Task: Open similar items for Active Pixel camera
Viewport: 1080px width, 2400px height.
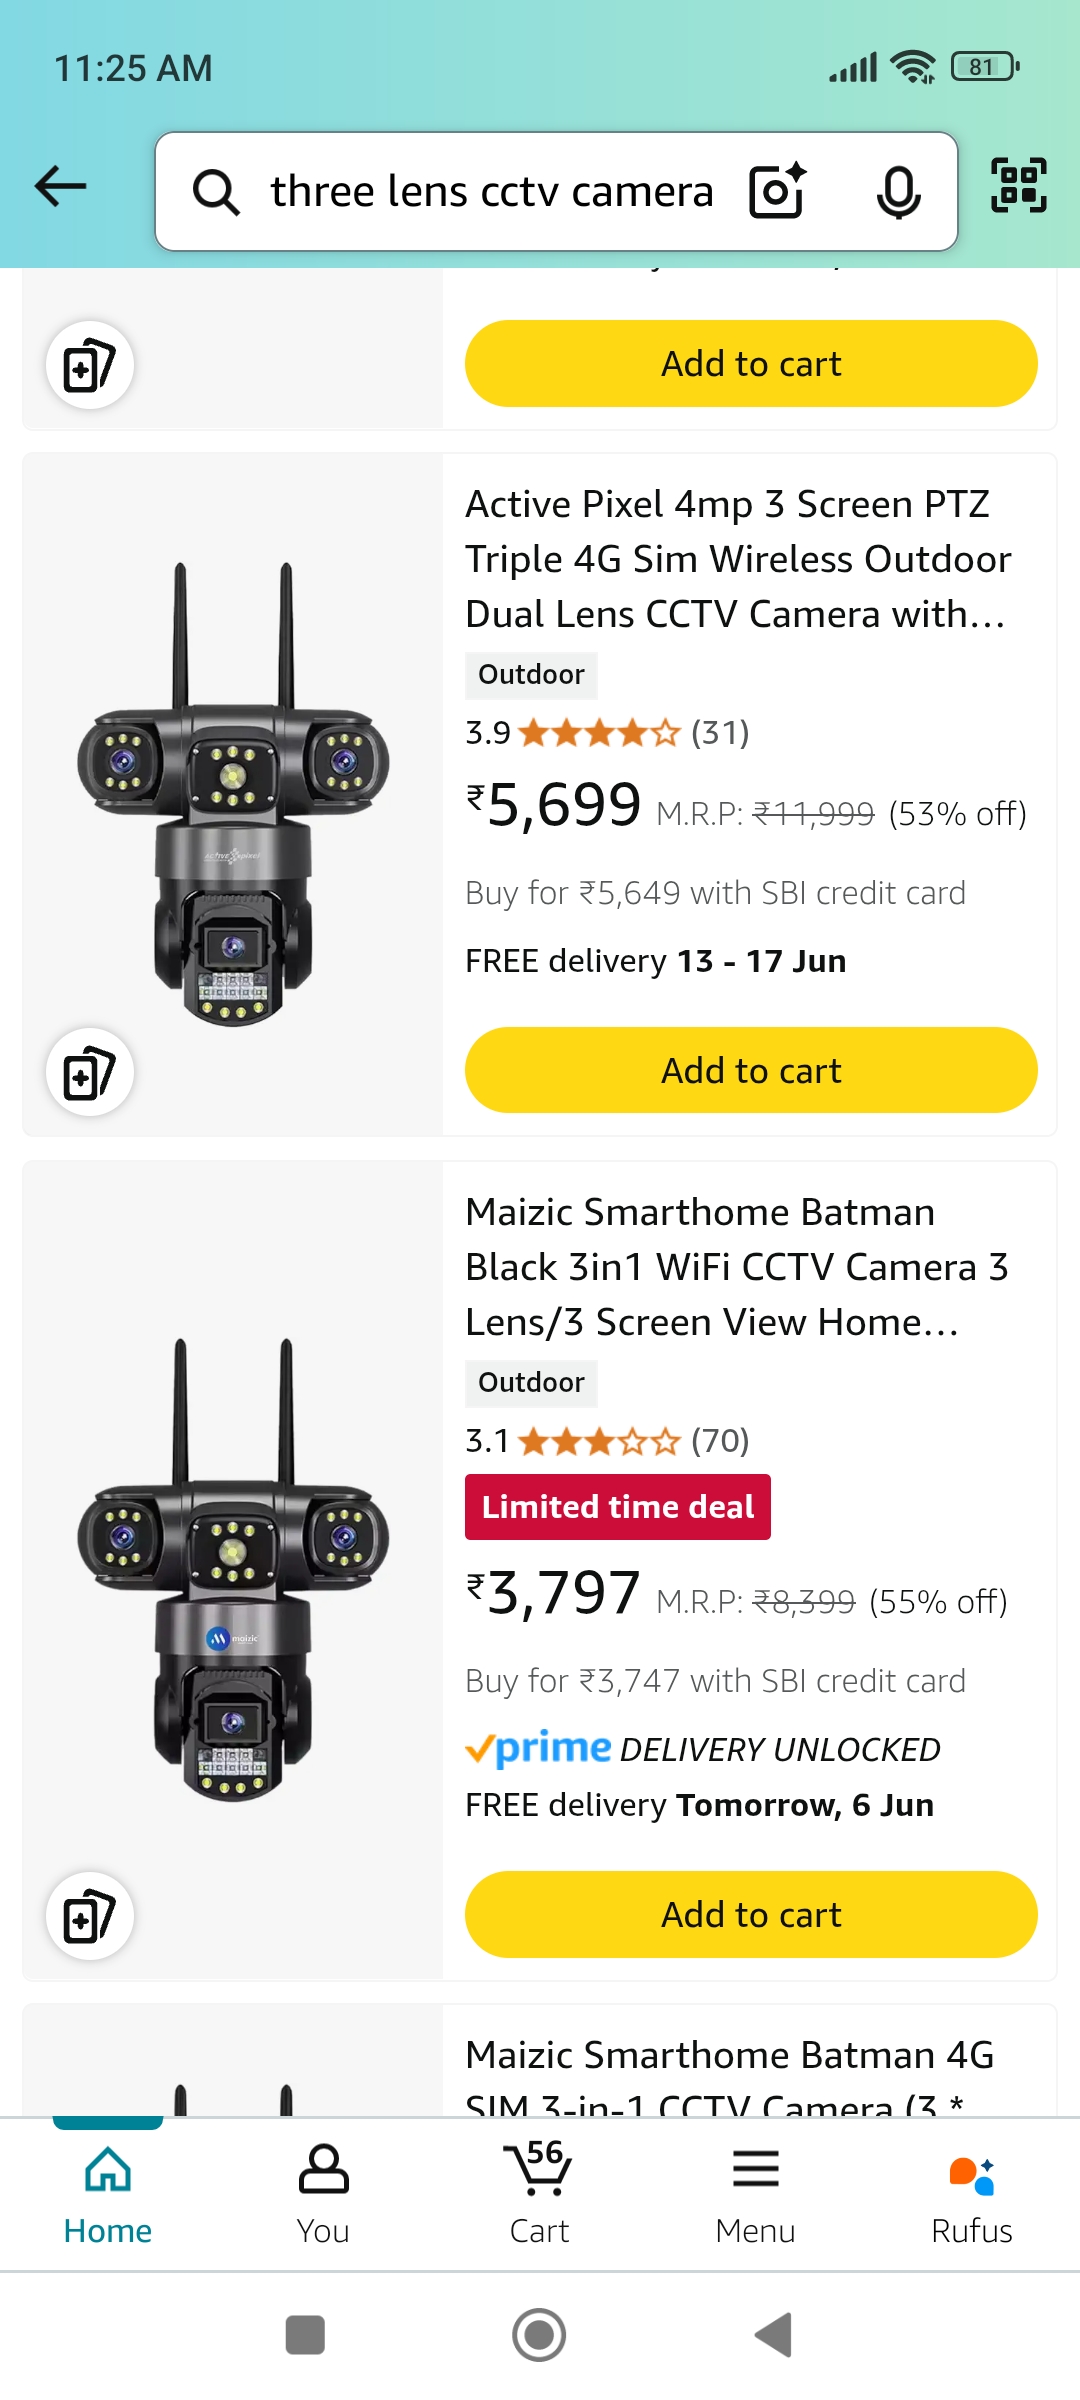Action: [90, 1072]
